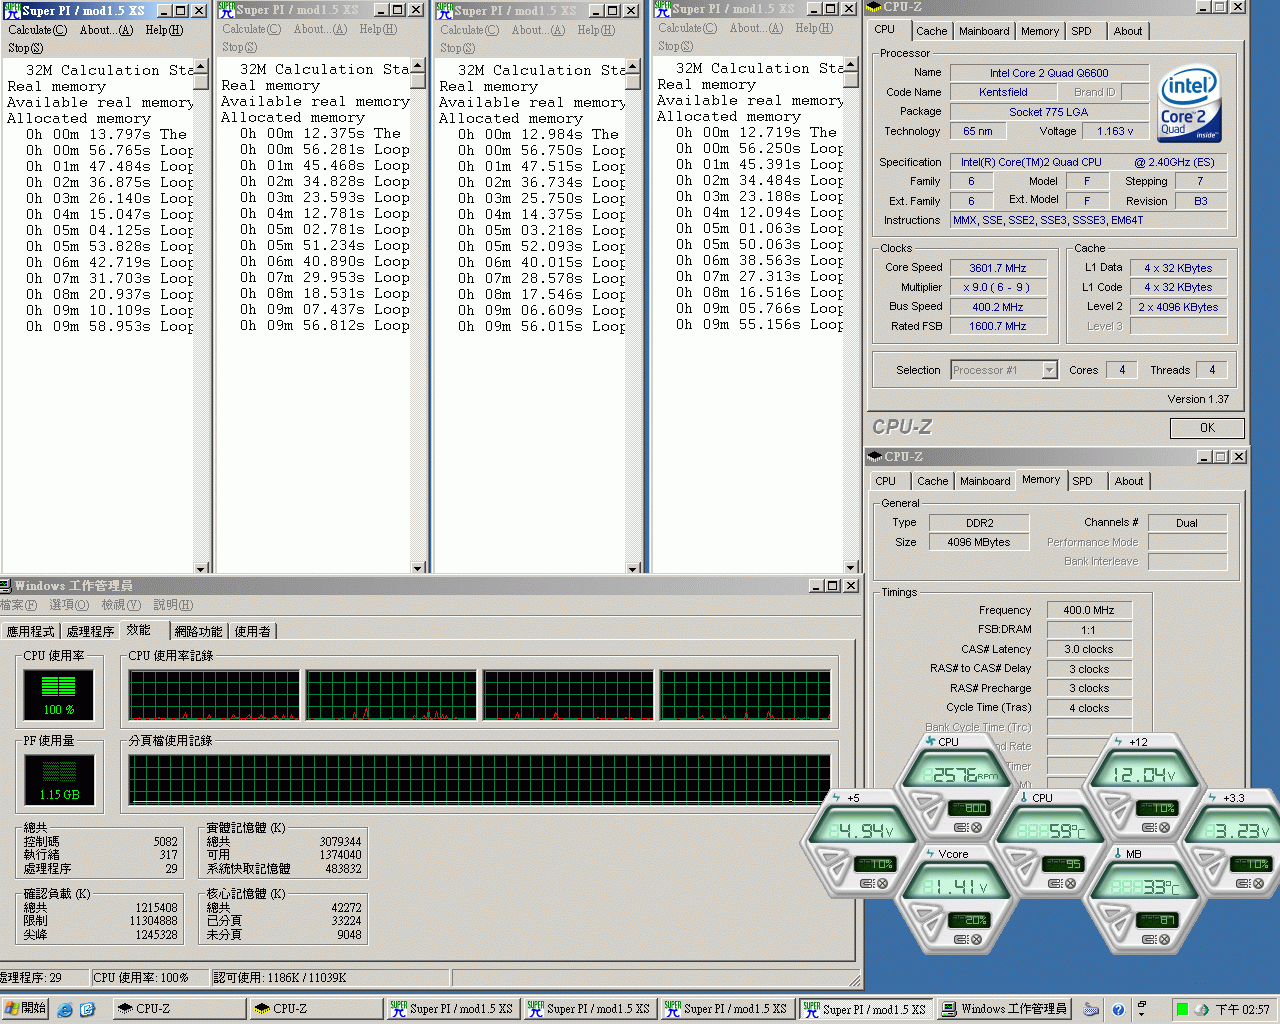Open config icon on Vcore panel

pyautogui.click(x=960, y=939)
